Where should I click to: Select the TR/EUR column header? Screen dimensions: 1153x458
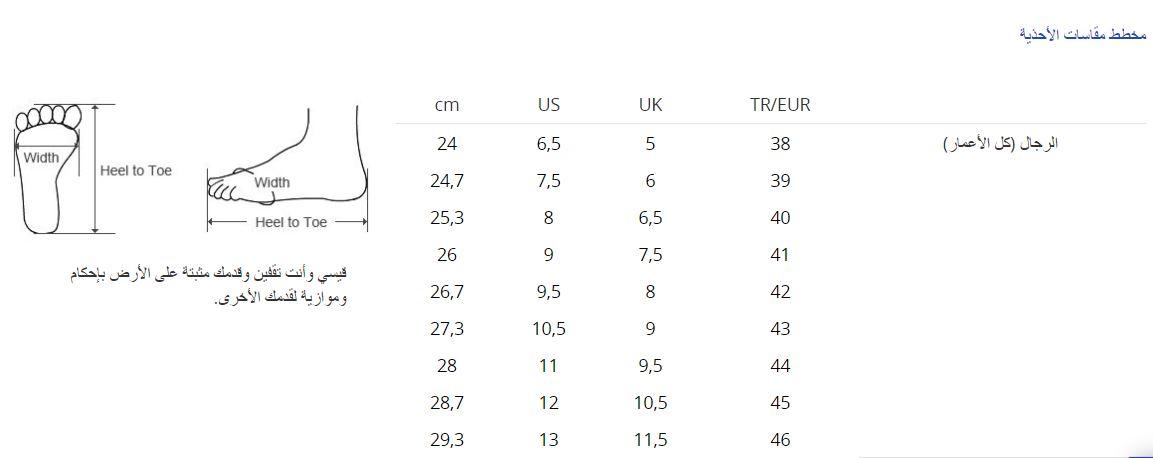tap(780, 105)
